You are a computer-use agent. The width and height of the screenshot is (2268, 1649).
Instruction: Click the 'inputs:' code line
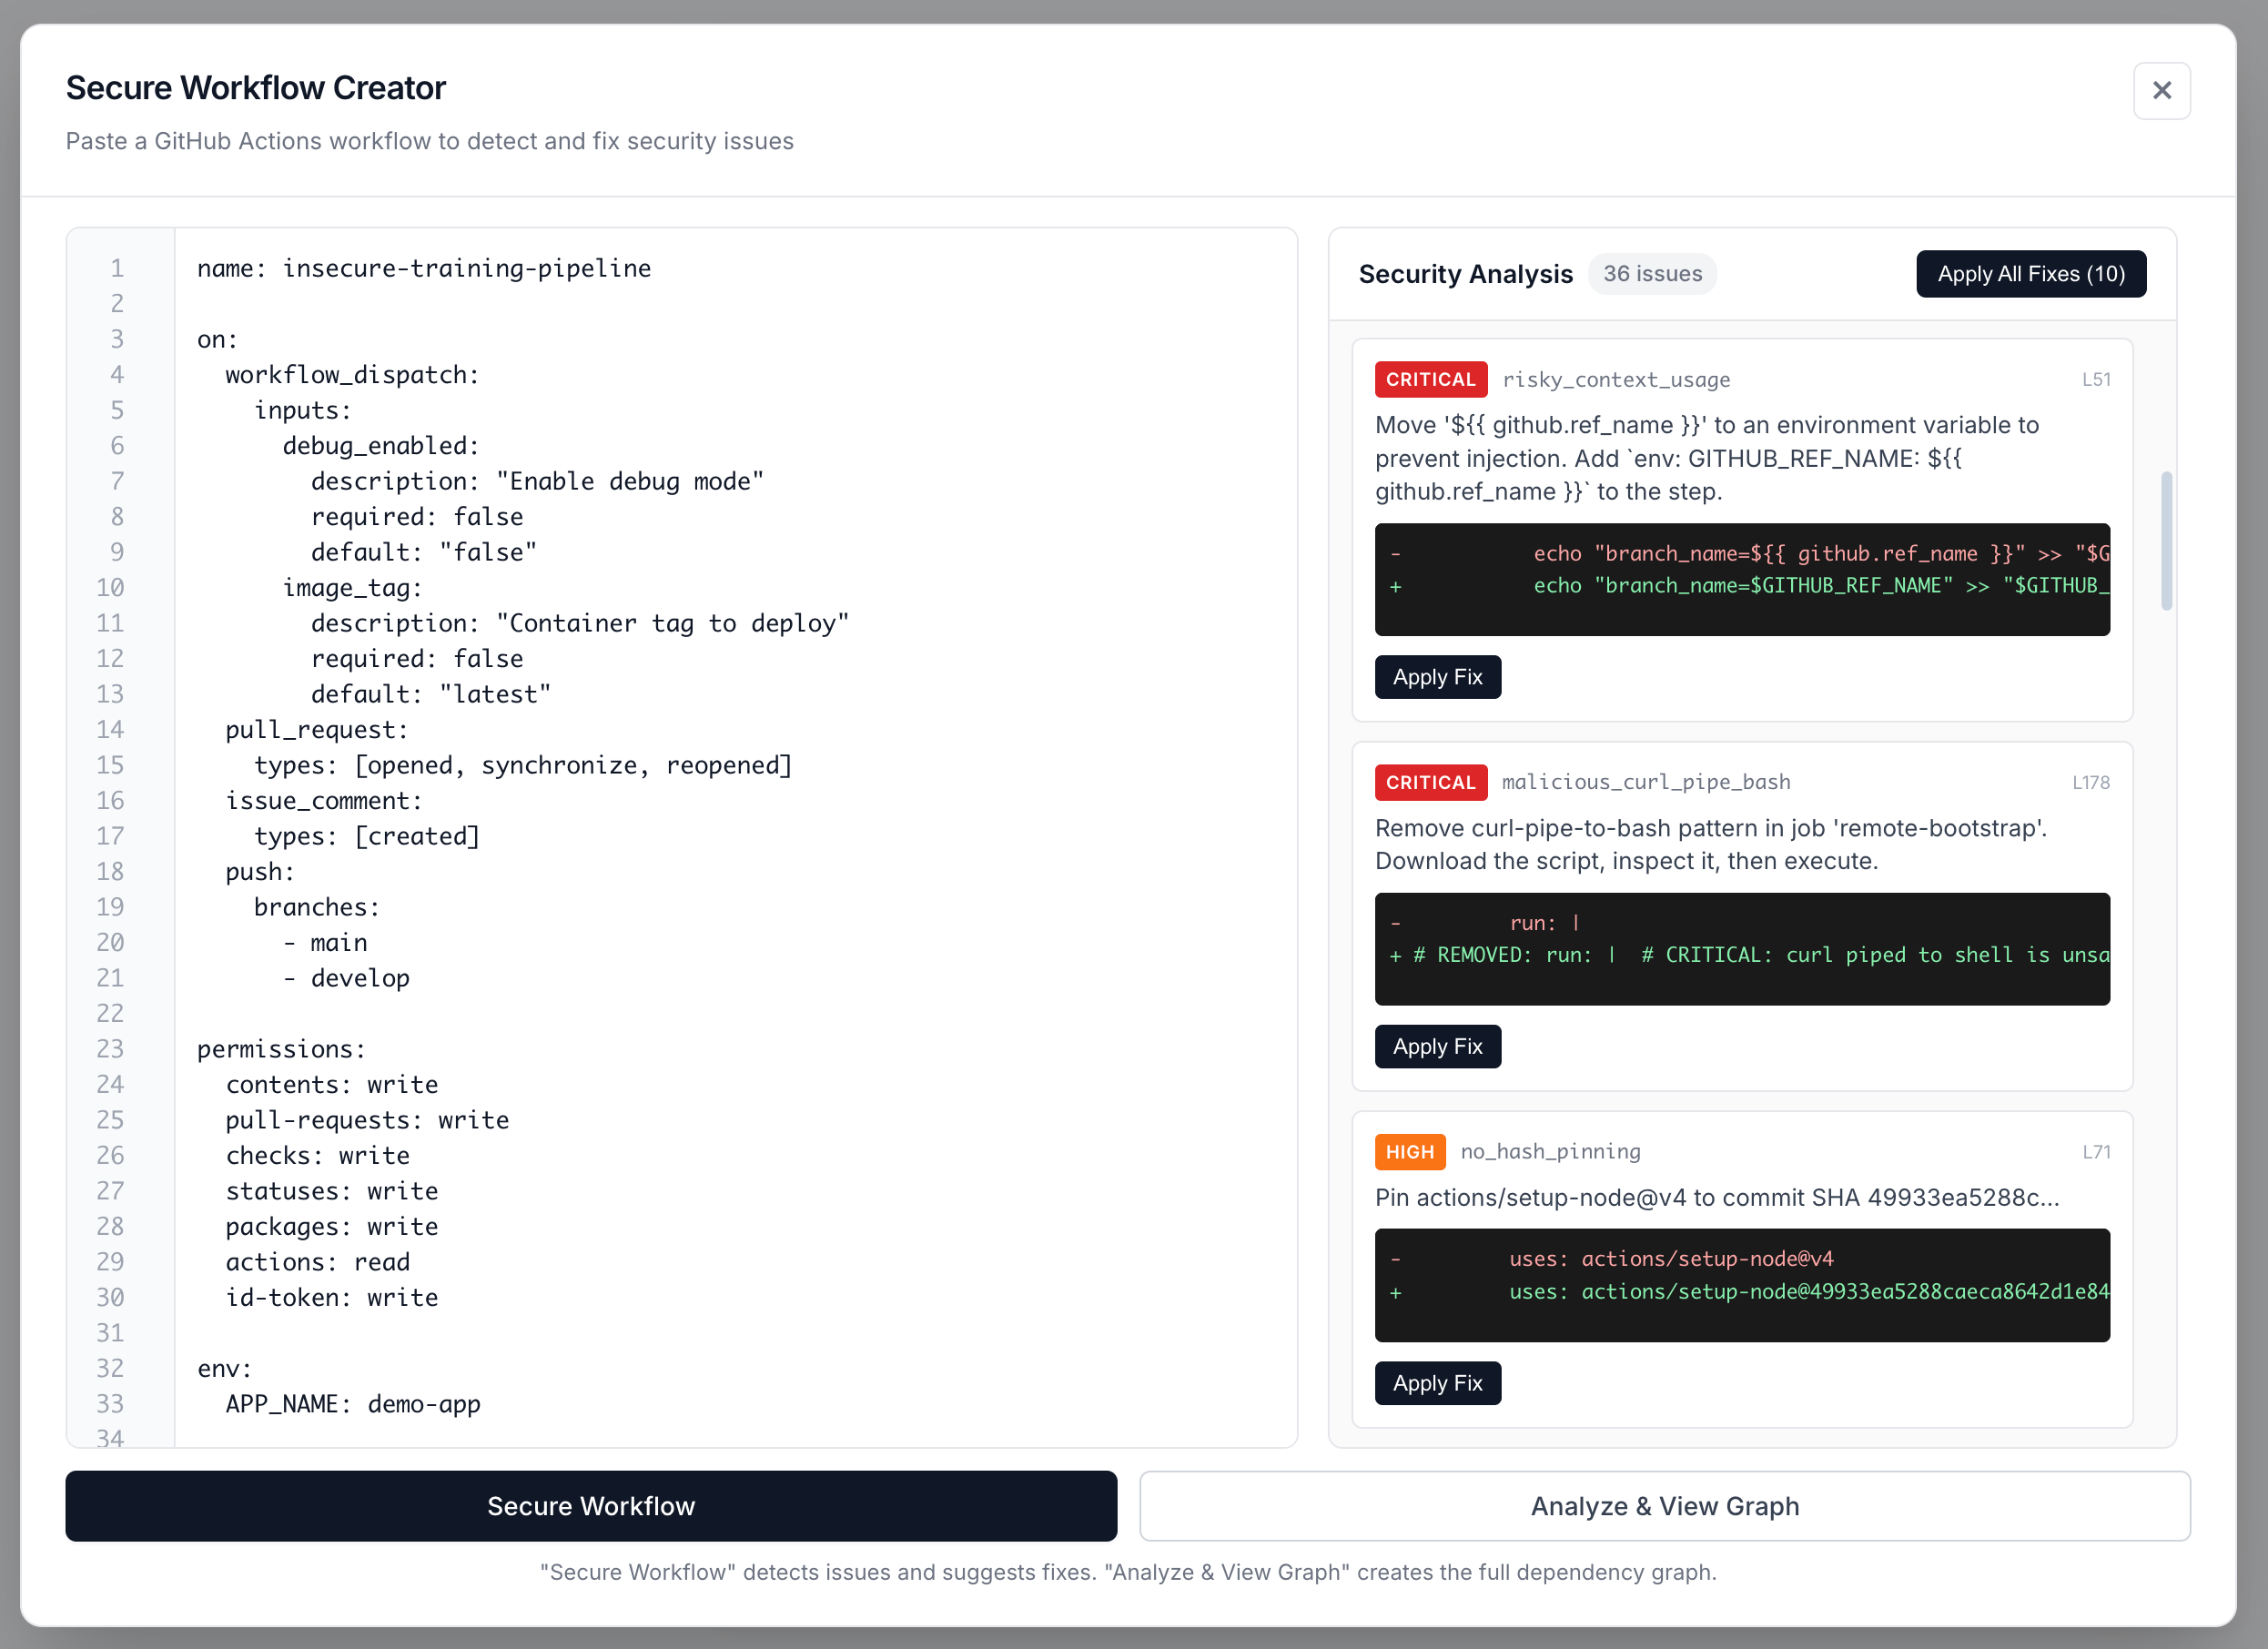(x=302, y=410)
